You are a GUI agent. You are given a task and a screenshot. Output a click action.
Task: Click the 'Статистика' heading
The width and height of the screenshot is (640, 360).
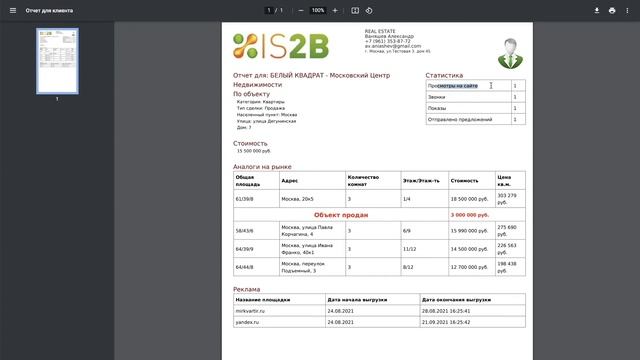pos(444,76)
